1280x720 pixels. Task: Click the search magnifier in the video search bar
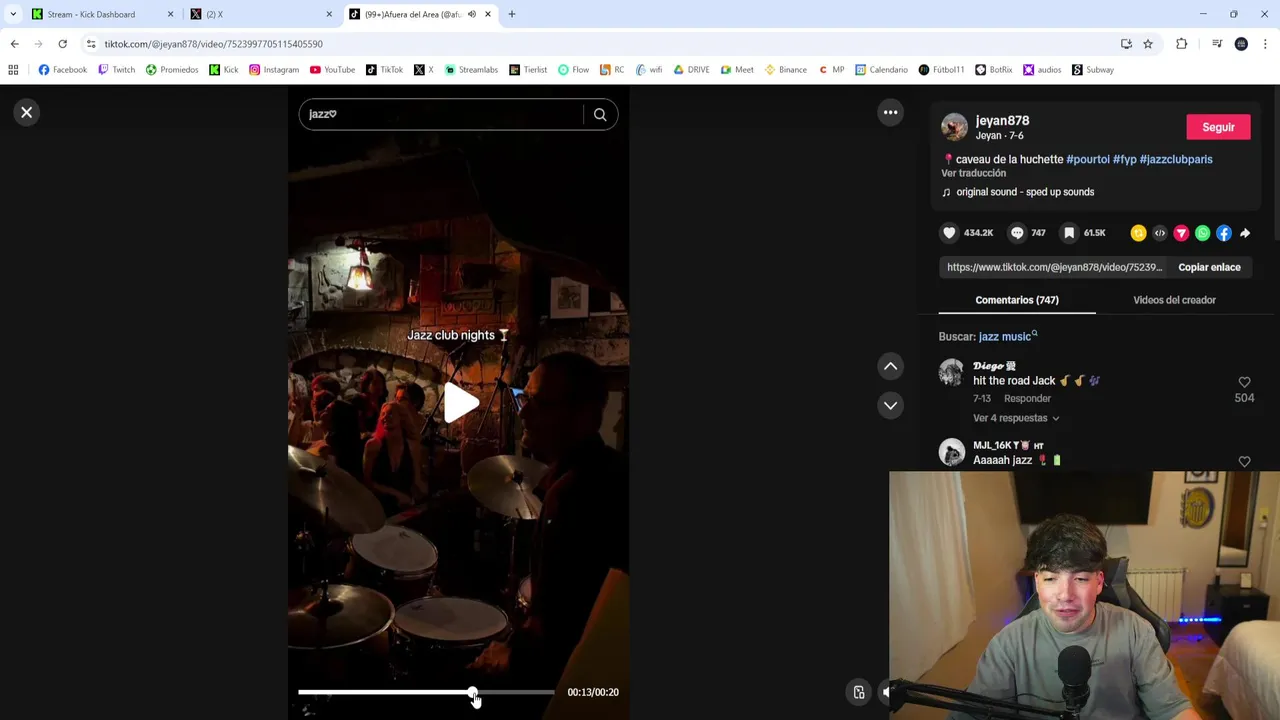pyautogui.click(x=600, y=115)
